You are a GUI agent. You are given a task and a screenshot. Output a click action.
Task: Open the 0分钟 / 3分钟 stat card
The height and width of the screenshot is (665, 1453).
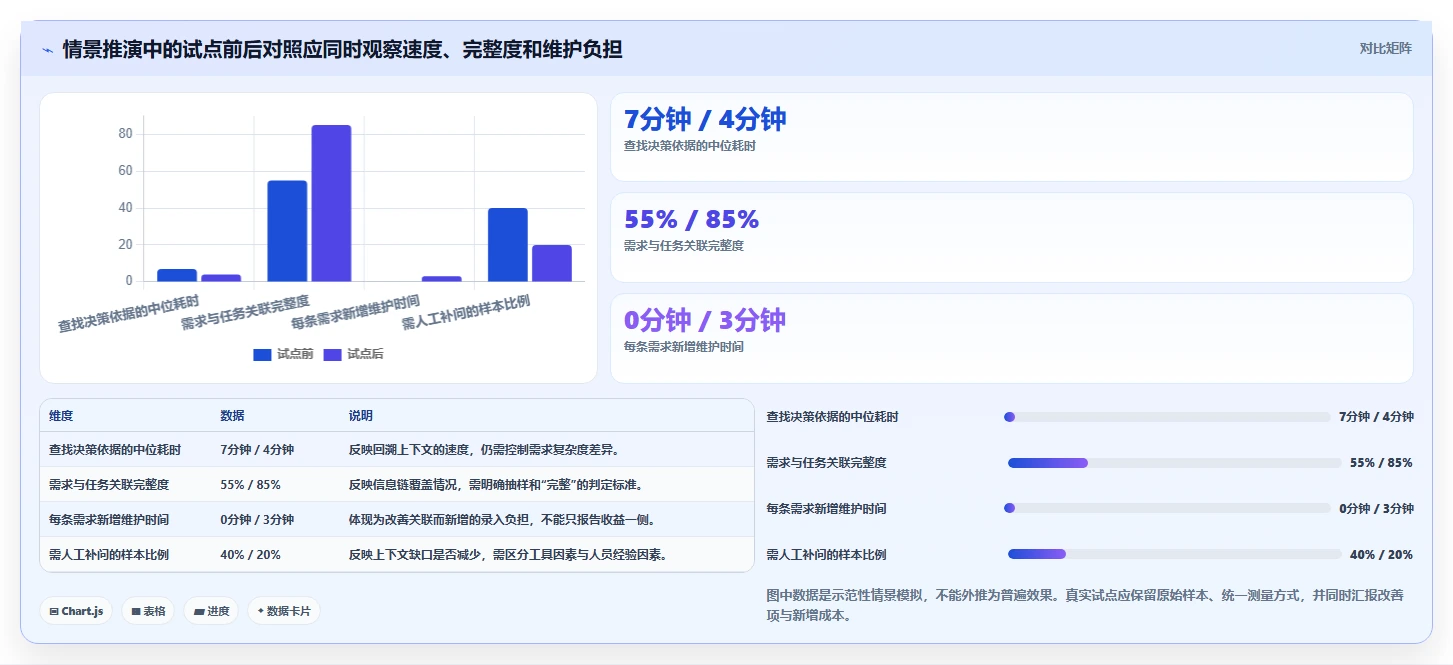coord(1011,338)
